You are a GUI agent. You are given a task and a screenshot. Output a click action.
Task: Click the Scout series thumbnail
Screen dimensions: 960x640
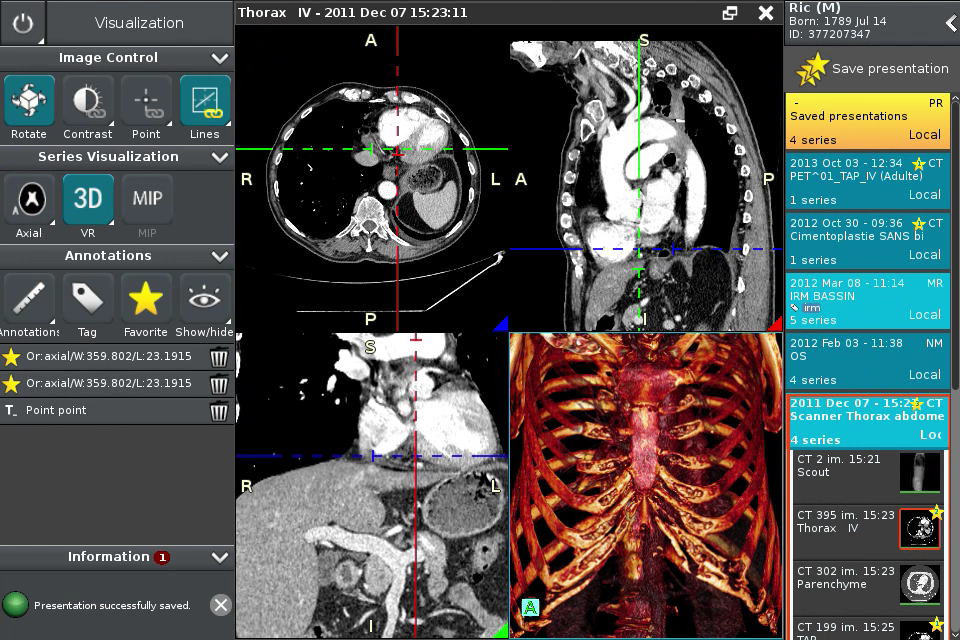[x=920, y=472]
